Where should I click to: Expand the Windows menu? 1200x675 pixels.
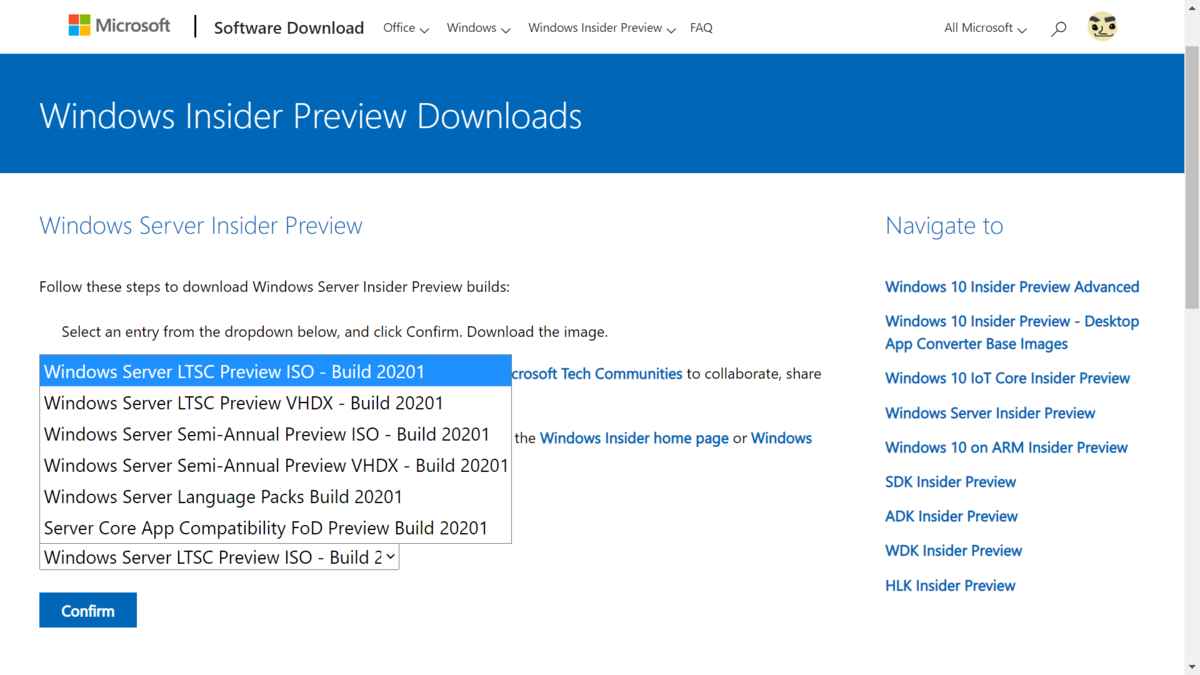pyautogui.click(x=479, y=28)
